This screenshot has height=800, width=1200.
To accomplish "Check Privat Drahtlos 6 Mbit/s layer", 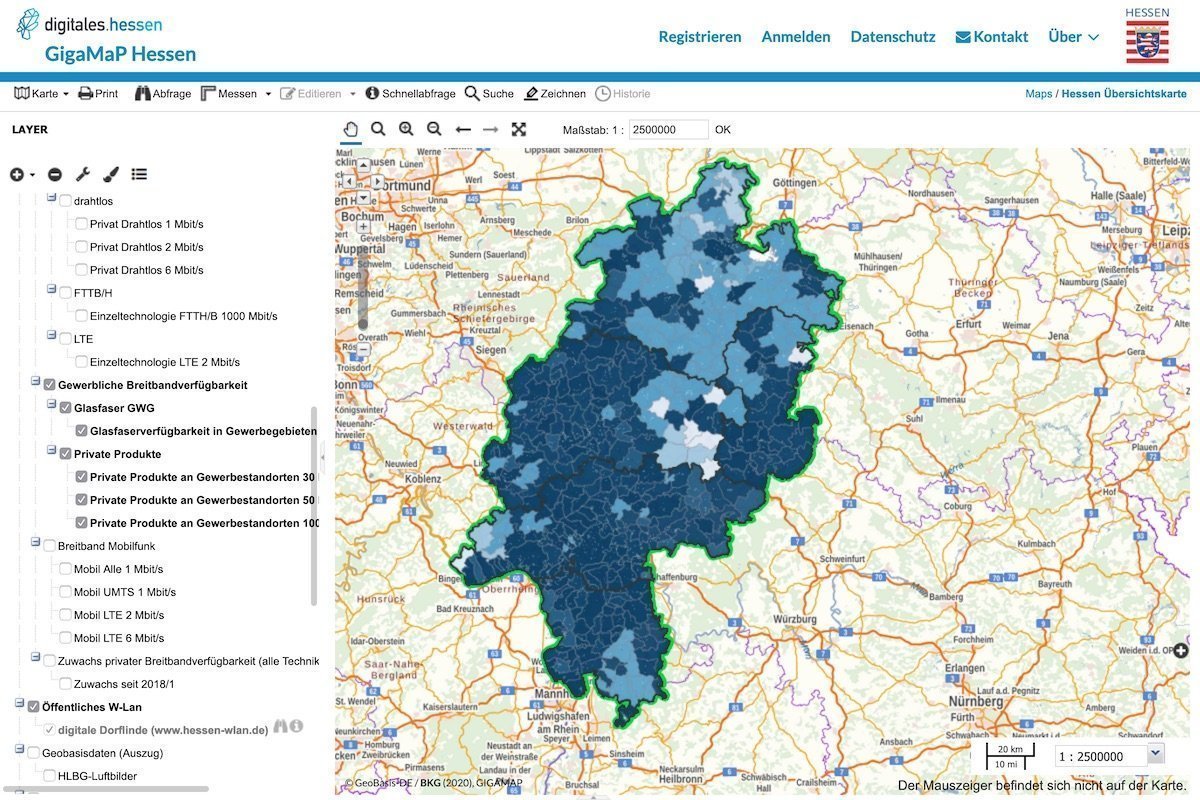I will click(x=81, y=270).
